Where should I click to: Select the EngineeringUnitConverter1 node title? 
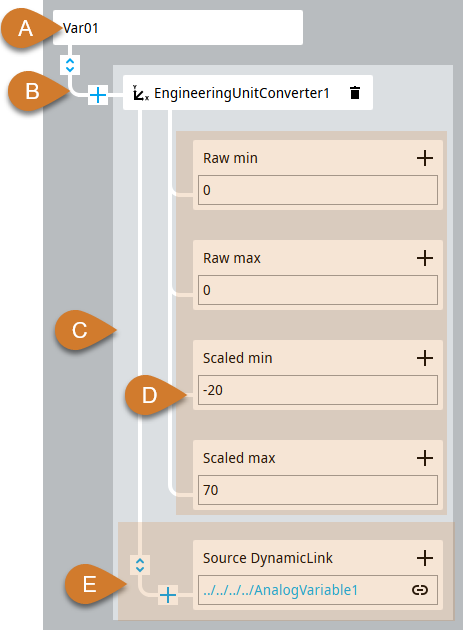point(242,93)
